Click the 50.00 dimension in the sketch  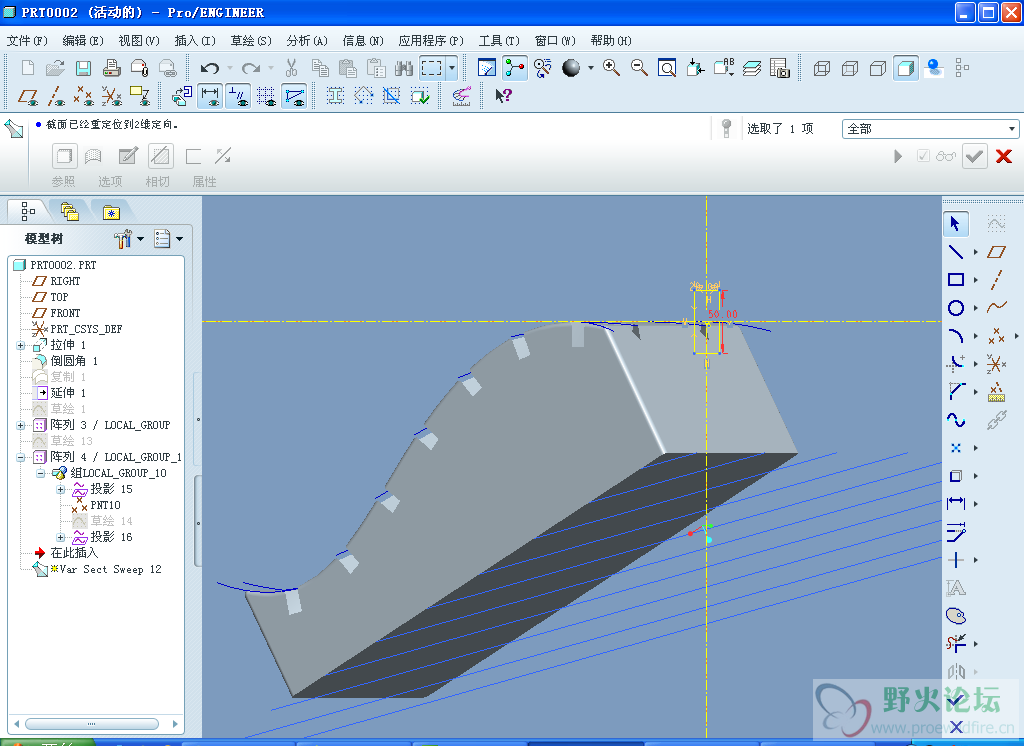coord(722,314)
